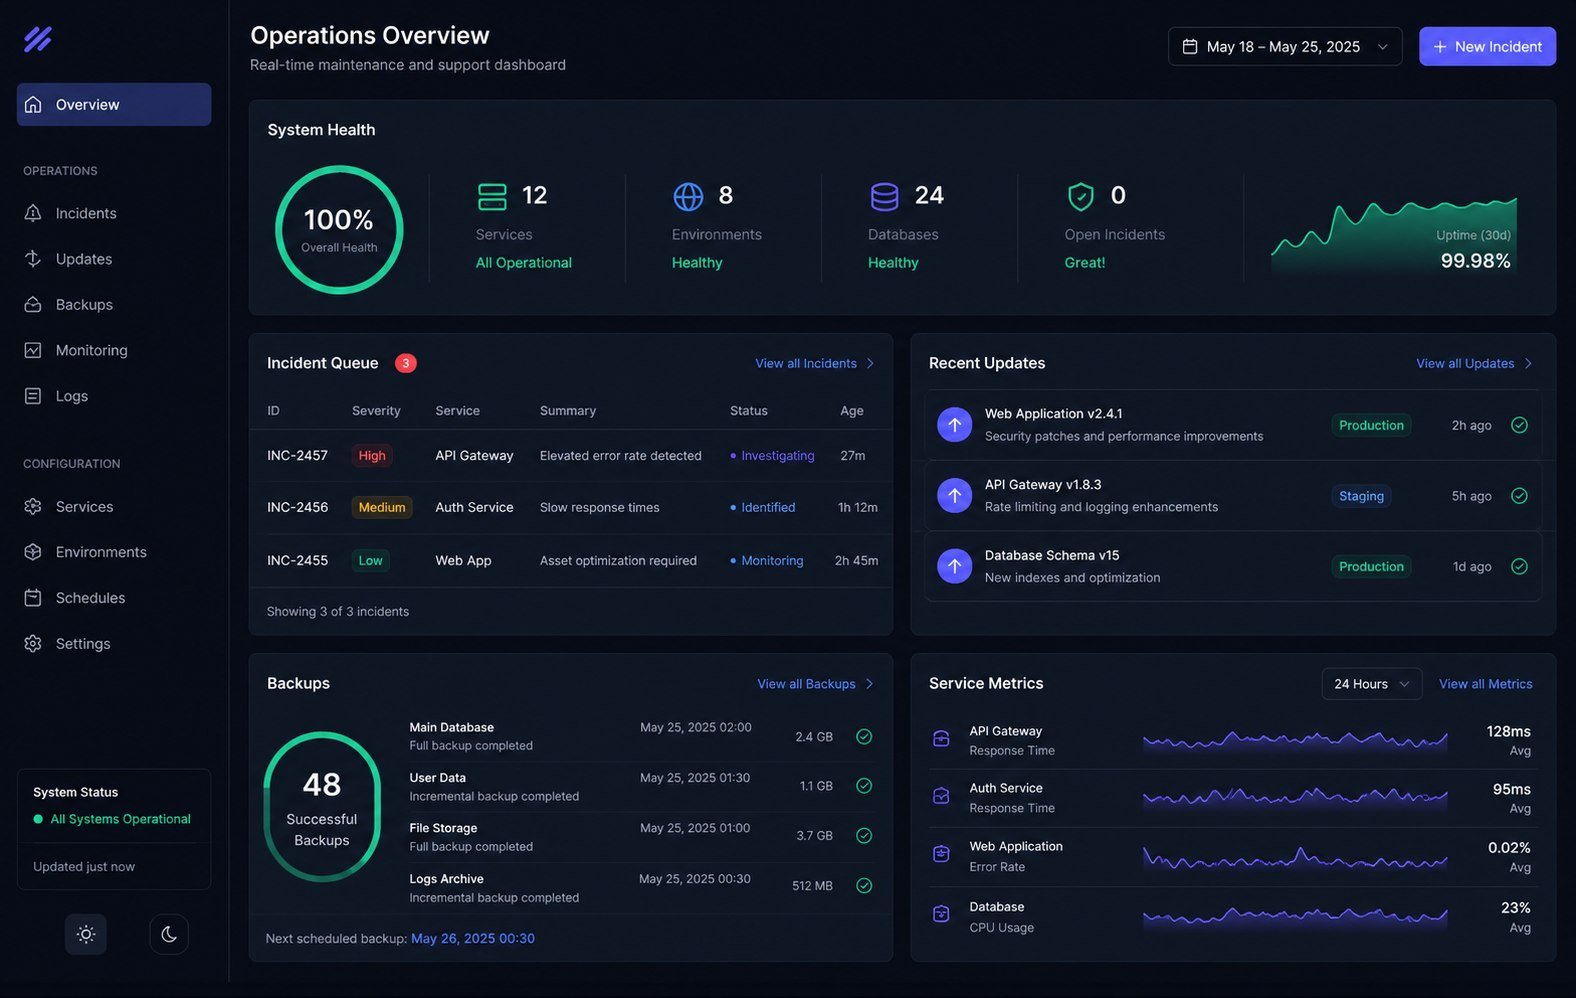Open View all Incidents link
The image size is (1576, 998).
pyautogui.click(x=806, y=363)
